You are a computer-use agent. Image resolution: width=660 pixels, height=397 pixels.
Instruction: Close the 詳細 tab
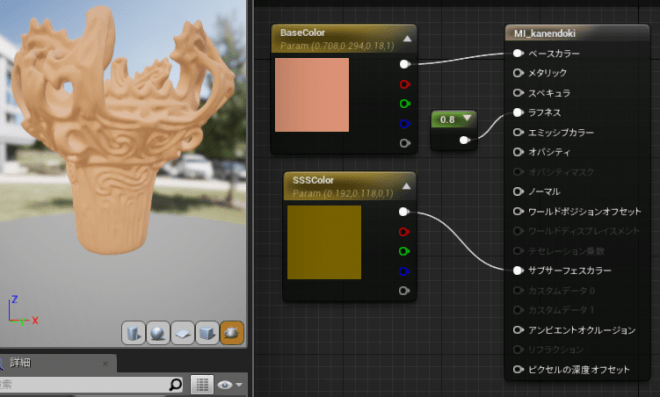coord(105,363)
